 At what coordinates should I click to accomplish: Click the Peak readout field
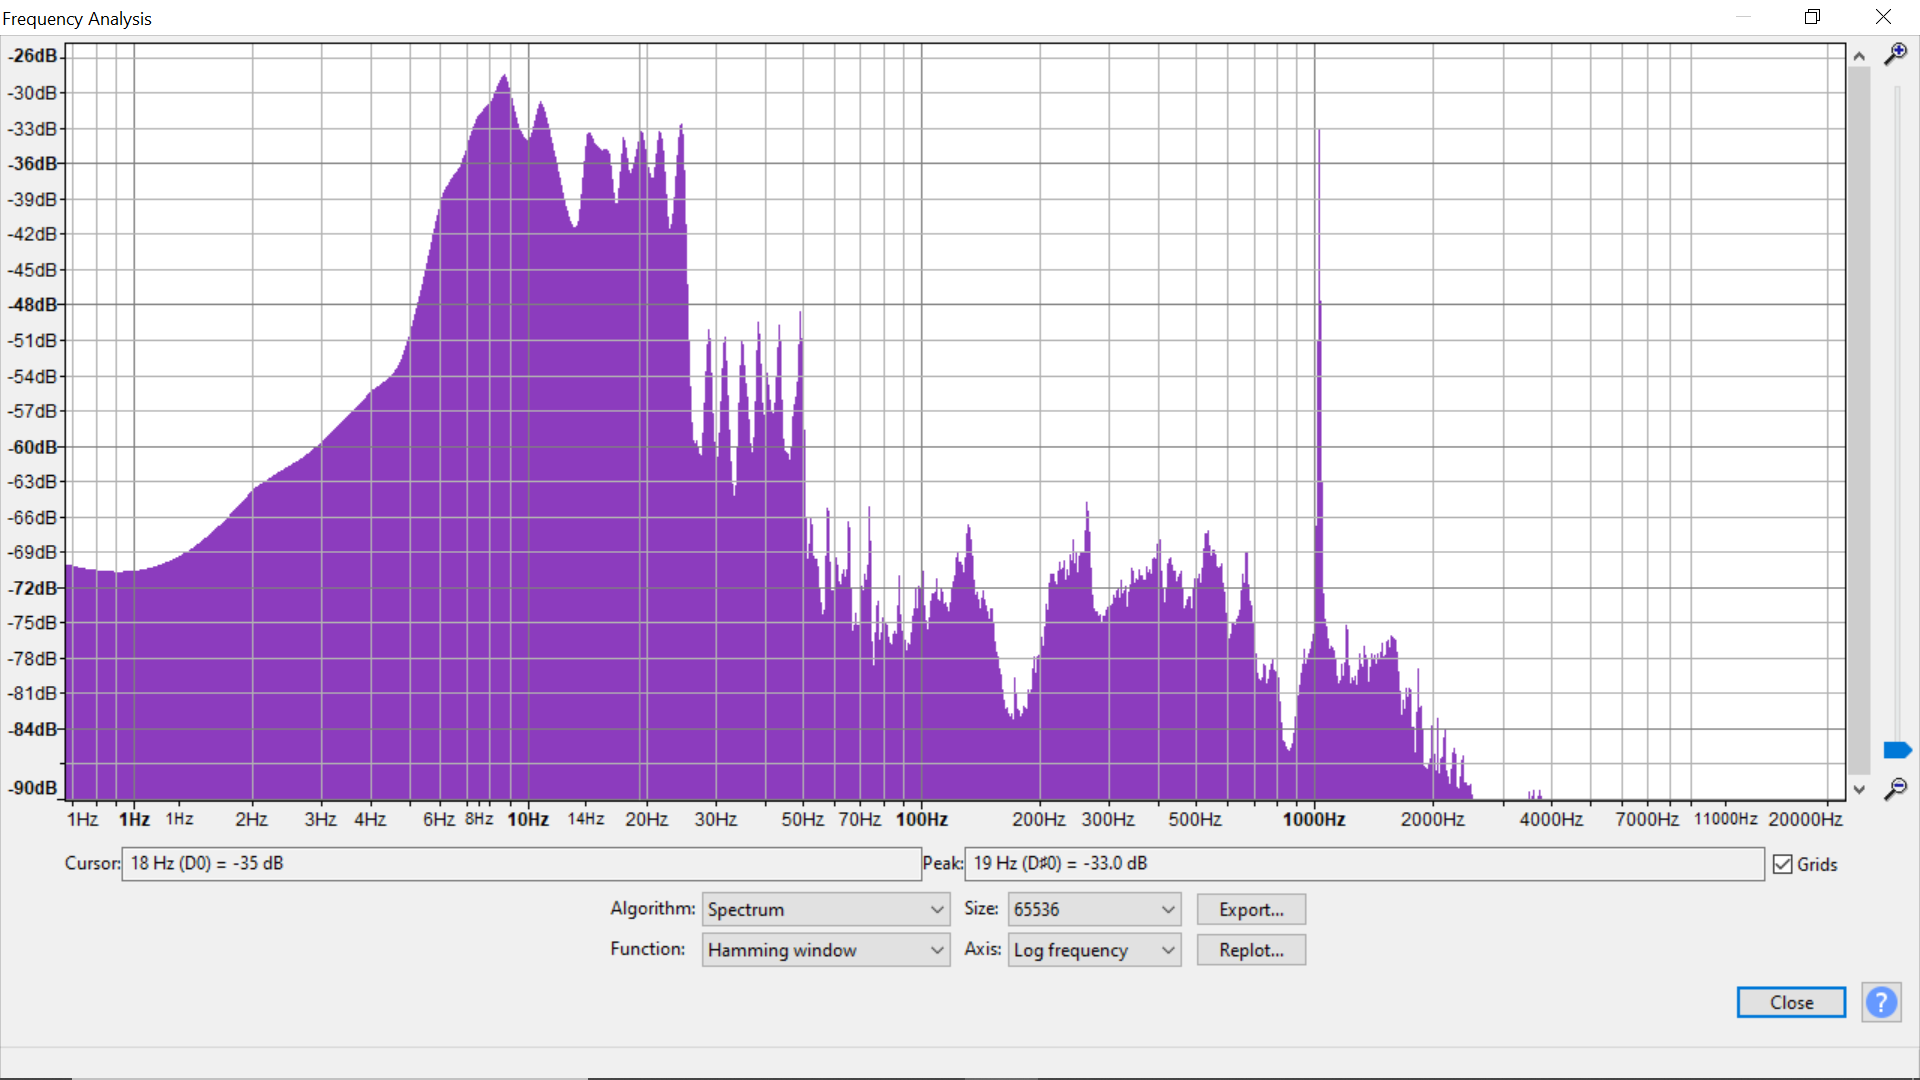[x=1363, y=864]
